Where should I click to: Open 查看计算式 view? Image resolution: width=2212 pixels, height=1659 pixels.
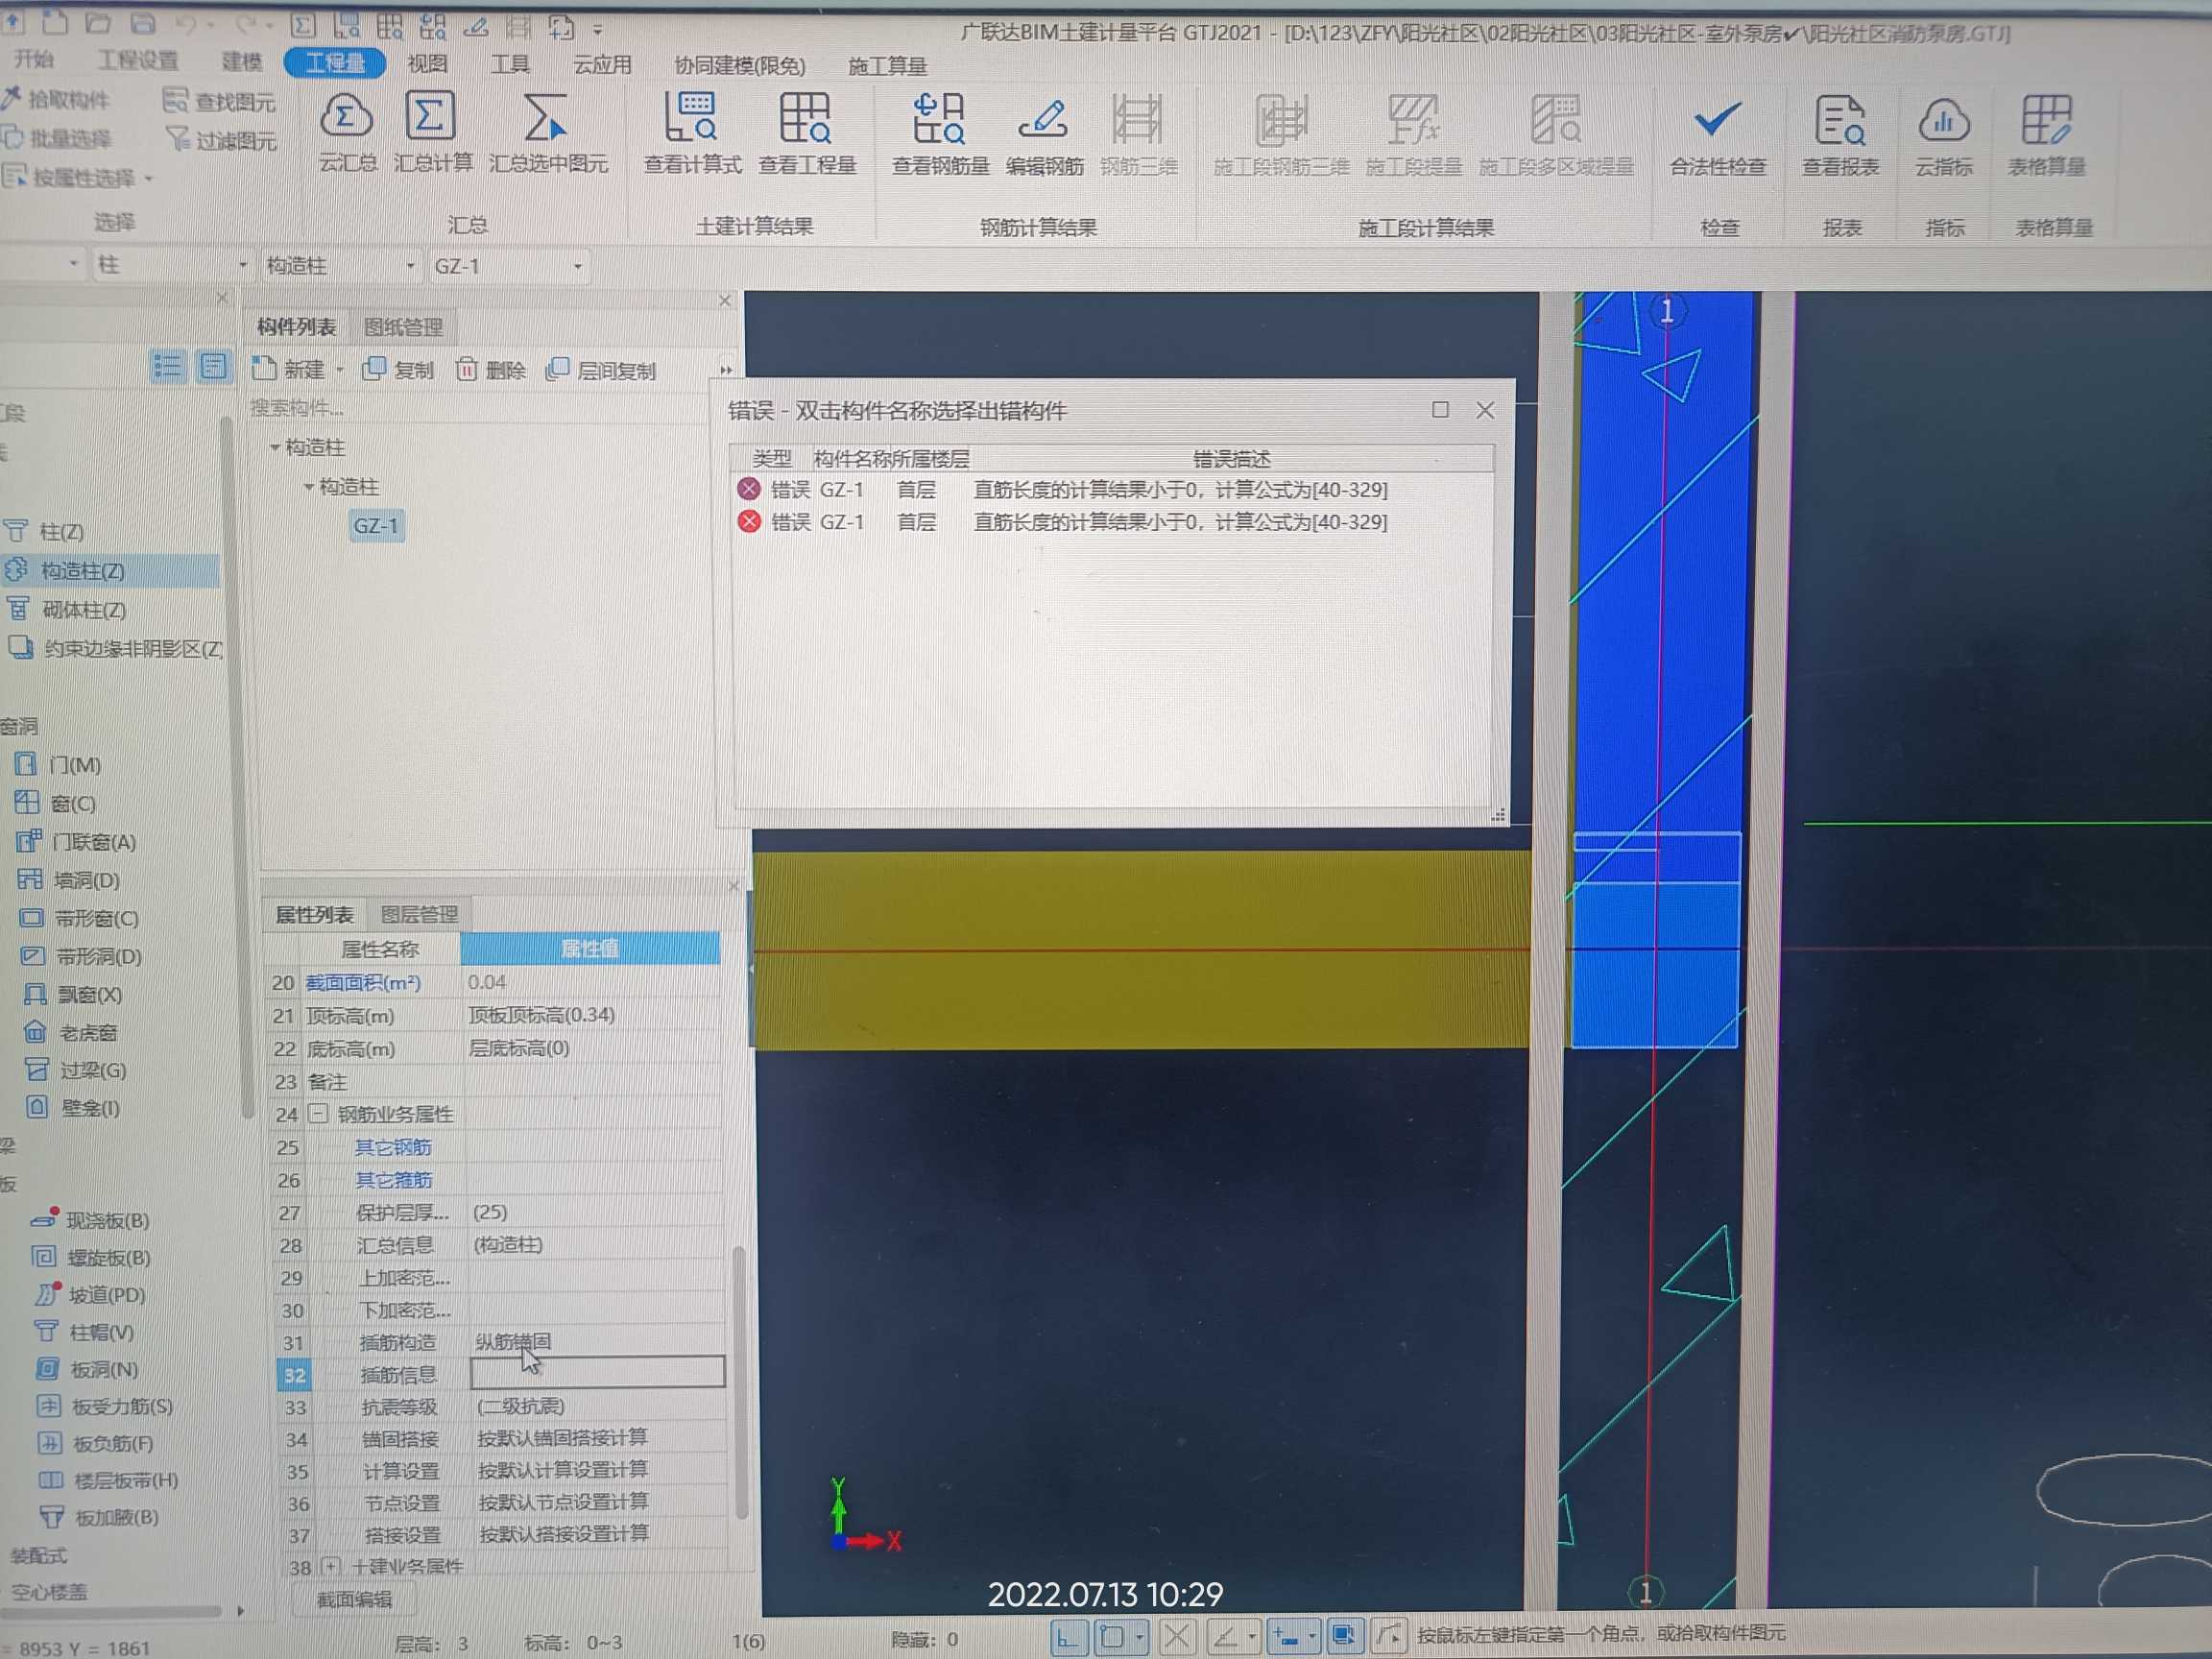click(692, 133)
